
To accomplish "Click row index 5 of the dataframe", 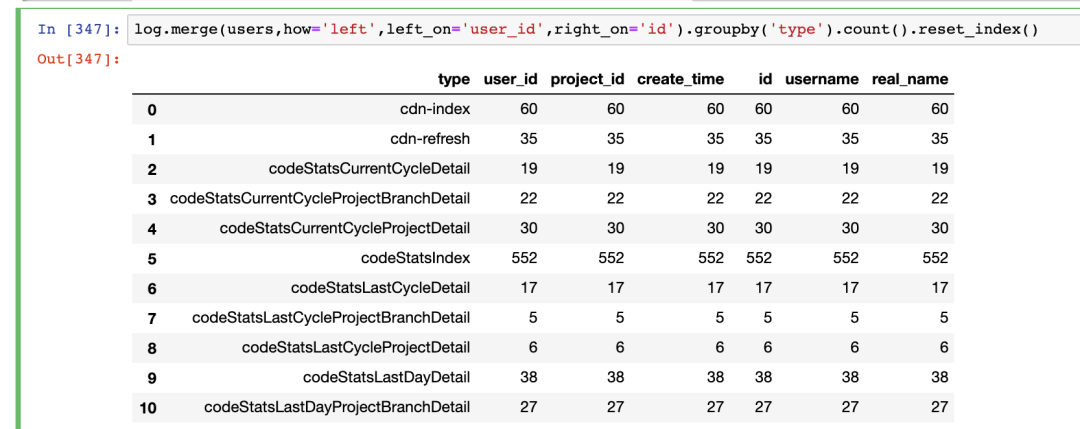I will (152, 258).
